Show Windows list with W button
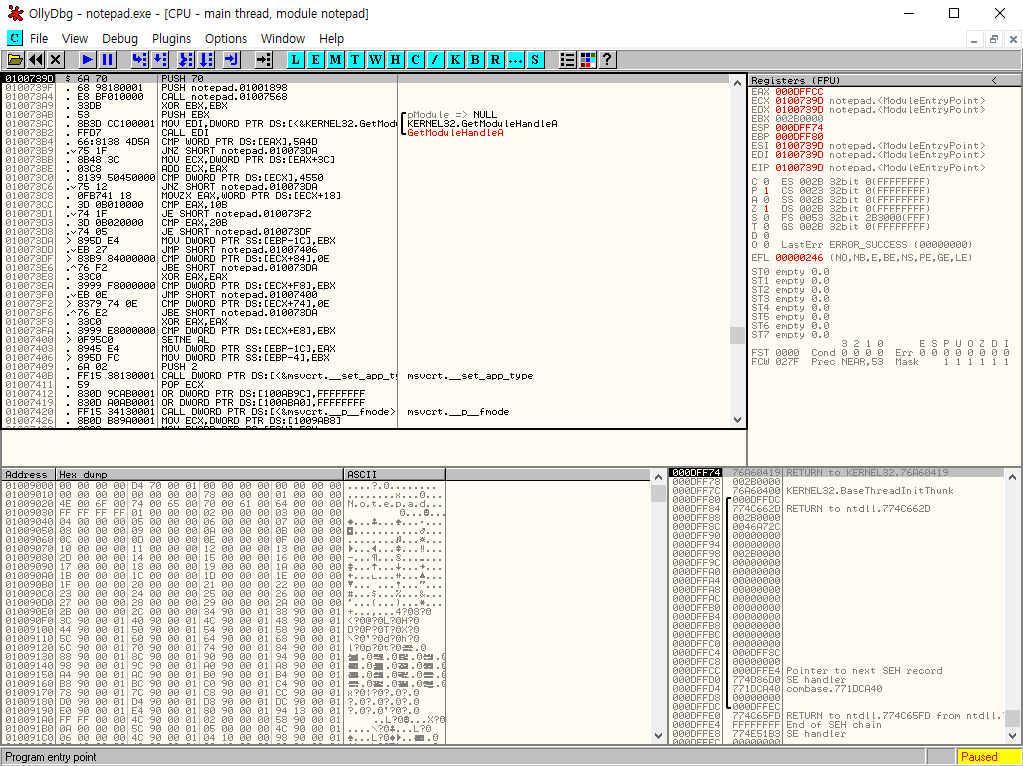The image size is (1023, 766). click(375, 60)
